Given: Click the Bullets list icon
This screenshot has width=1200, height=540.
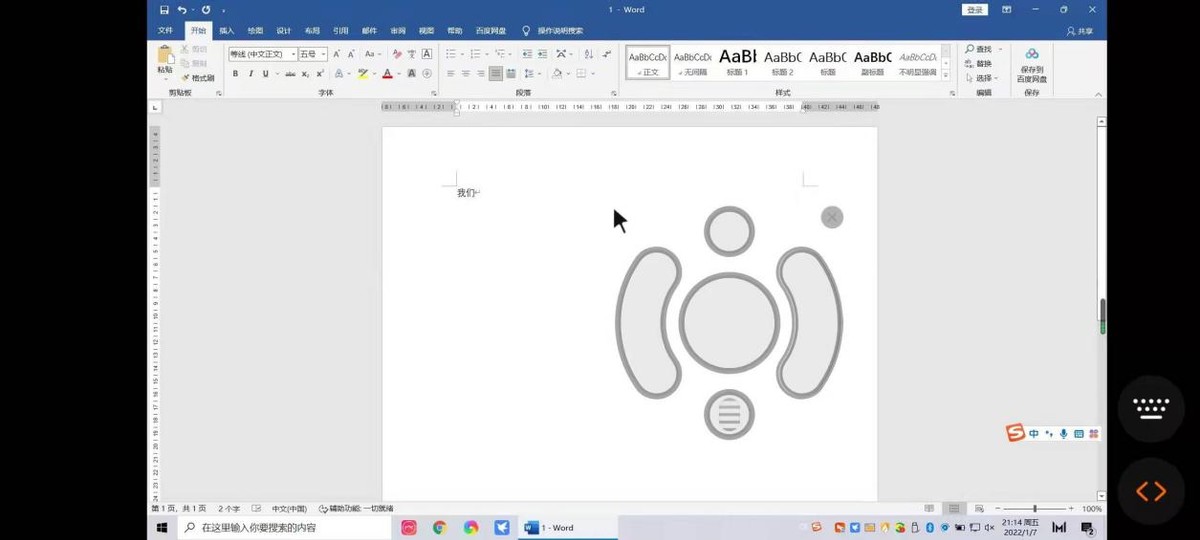Looking at the screenshot, I should coord(451,54).
